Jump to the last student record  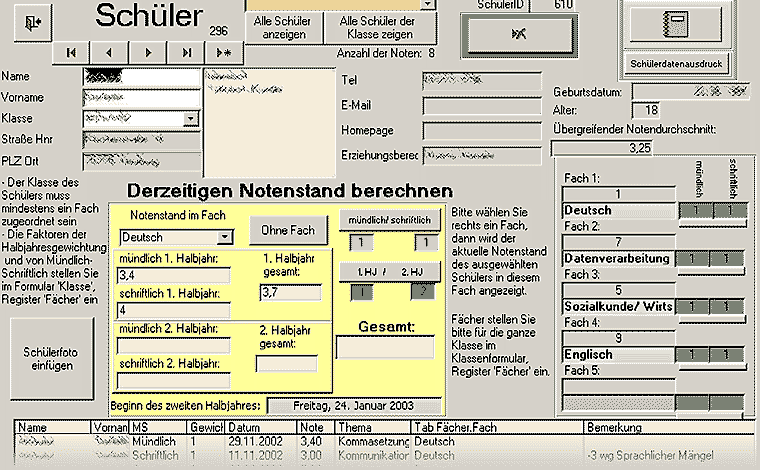187,52
